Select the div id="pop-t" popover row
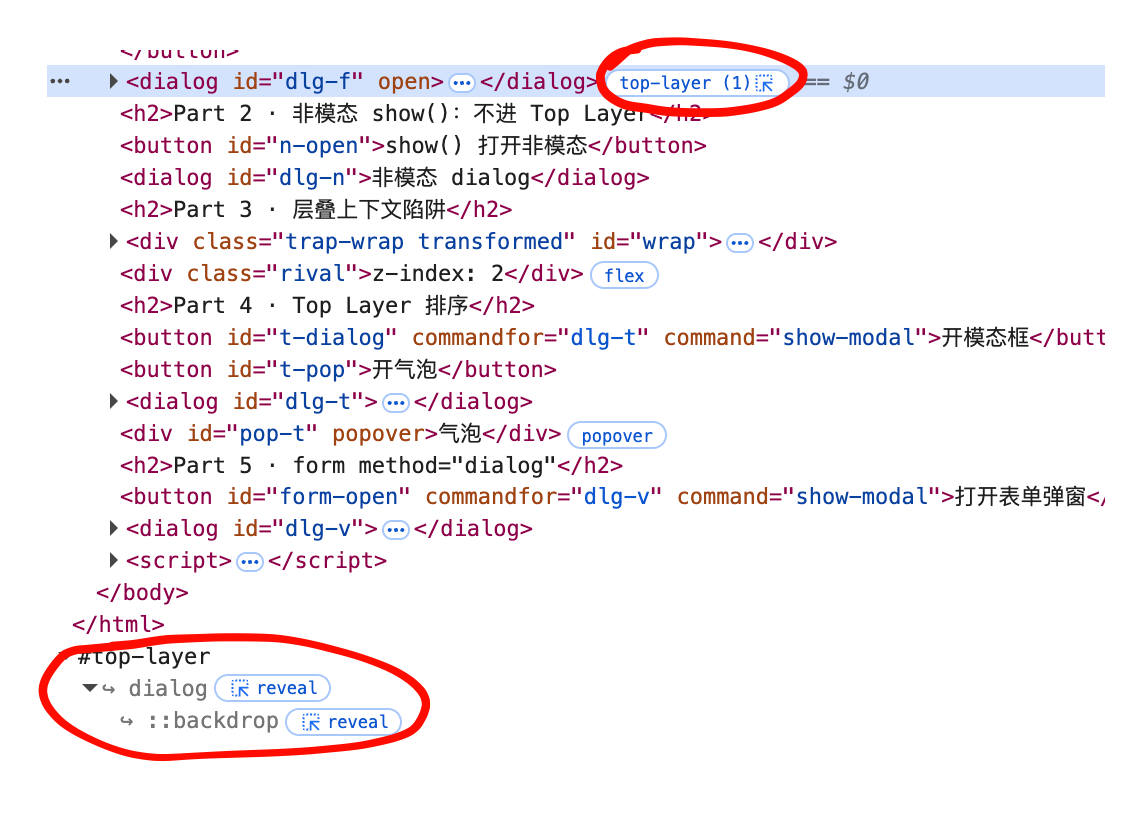The width and height of the screenshot is (1145, 832). pyautogui.click(x=340, y=433)
